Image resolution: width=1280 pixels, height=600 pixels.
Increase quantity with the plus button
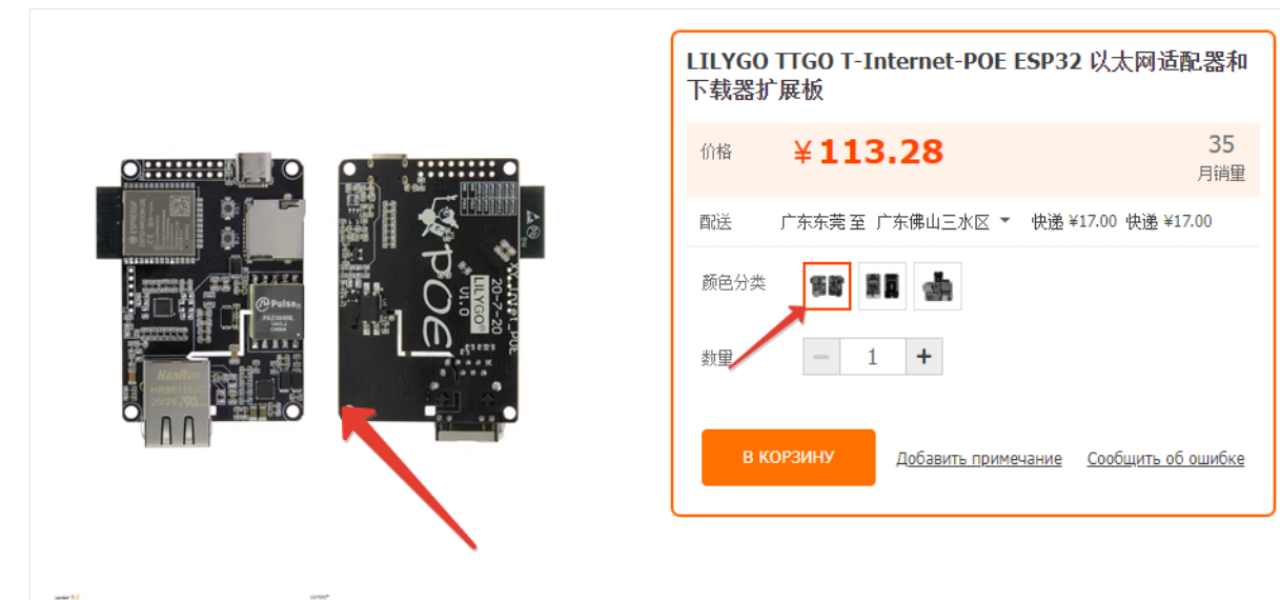coord(924,356)
